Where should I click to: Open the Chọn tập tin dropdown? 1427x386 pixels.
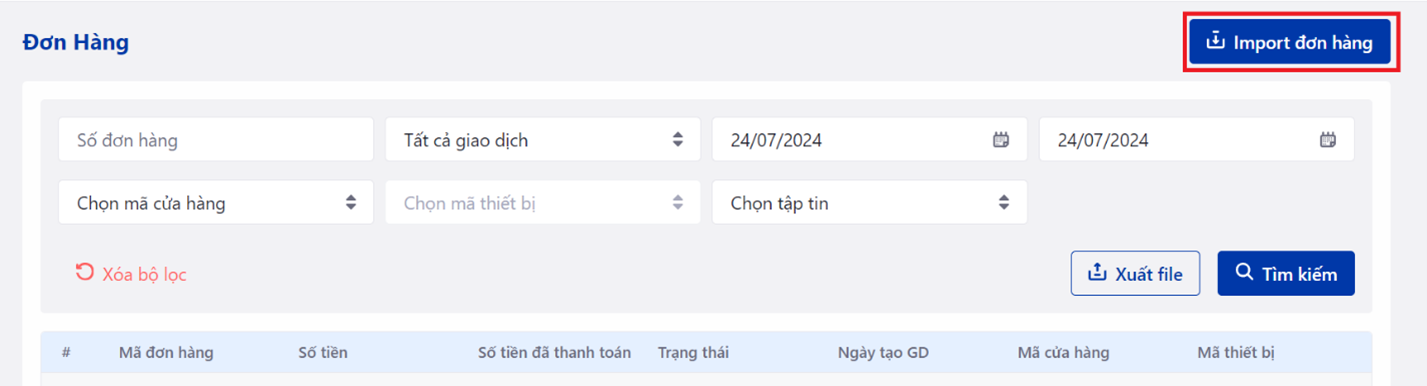[x=869, y=202]
